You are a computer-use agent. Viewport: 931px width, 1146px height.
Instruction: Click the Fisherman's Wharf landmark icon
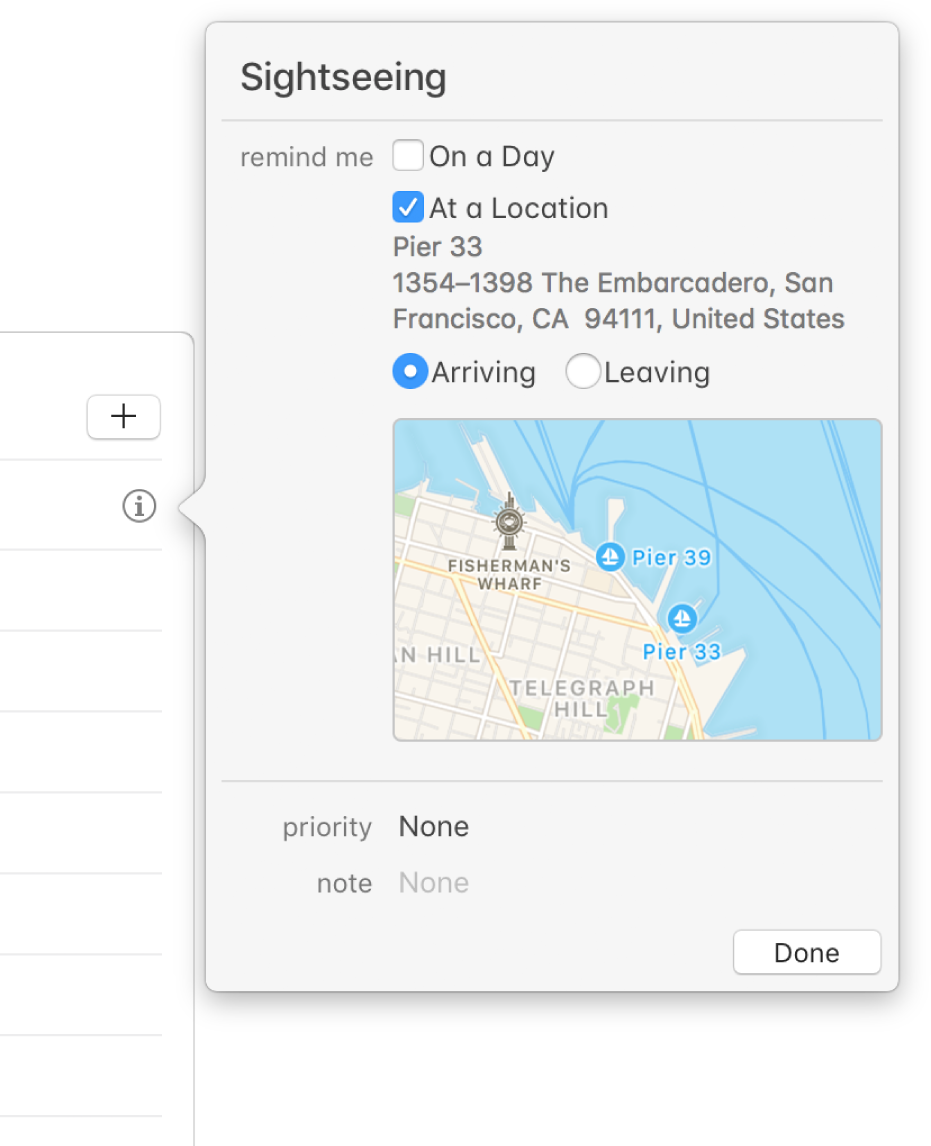pyautogui.click(x=509, y=522)
